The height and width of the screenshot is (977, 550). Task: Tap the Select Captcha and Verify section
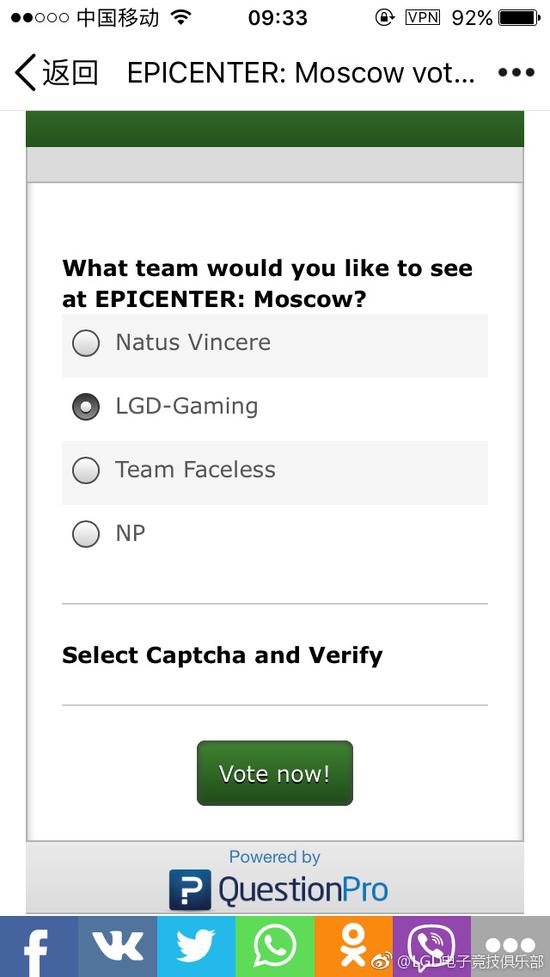click(x=222, y=655)
